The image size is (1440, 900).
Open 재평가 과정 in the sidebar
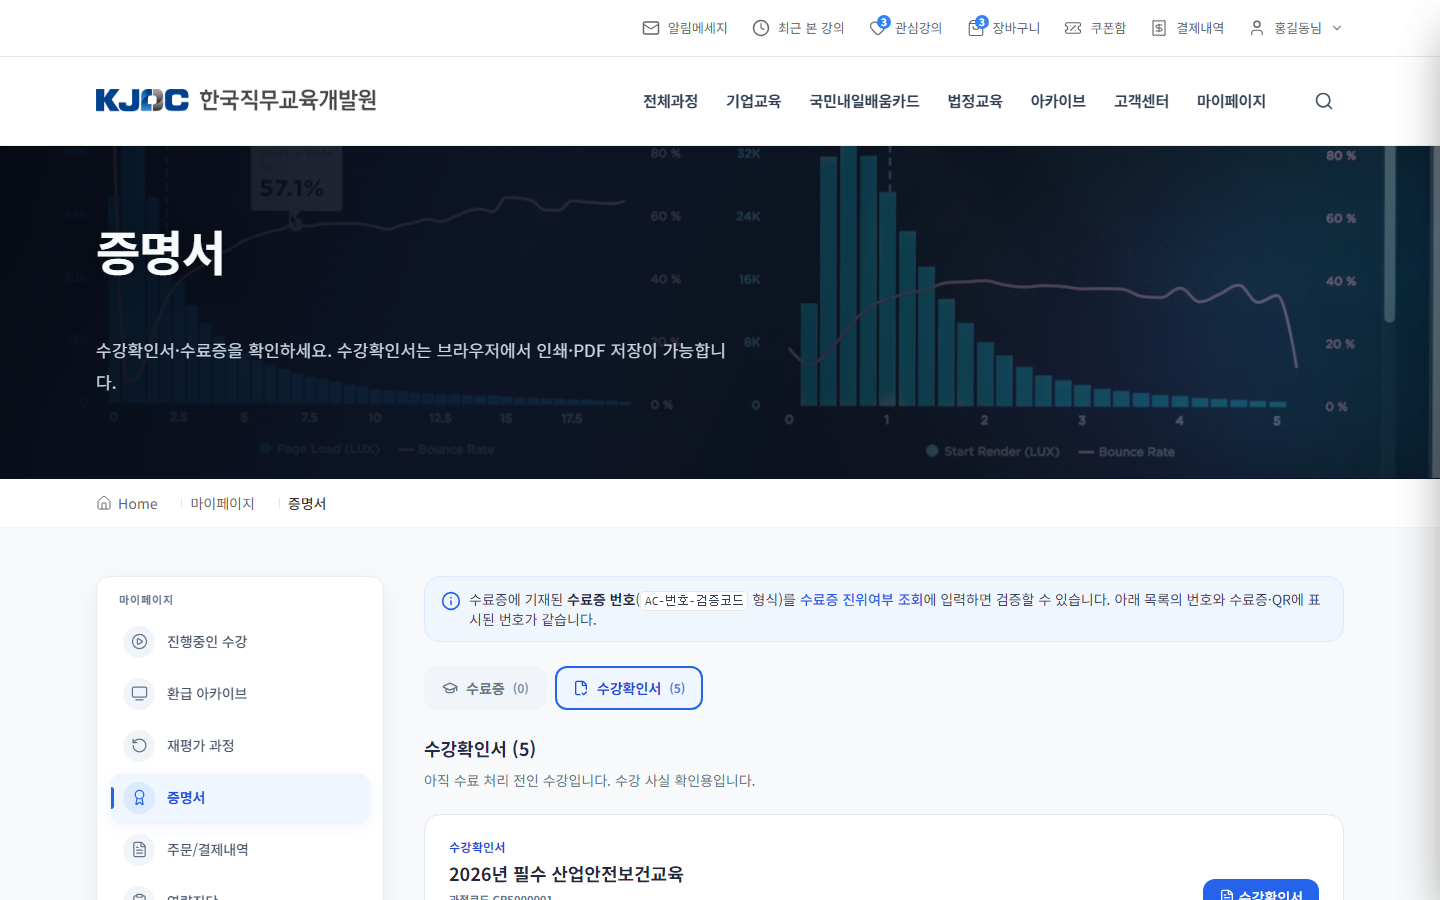coord(240,746)
